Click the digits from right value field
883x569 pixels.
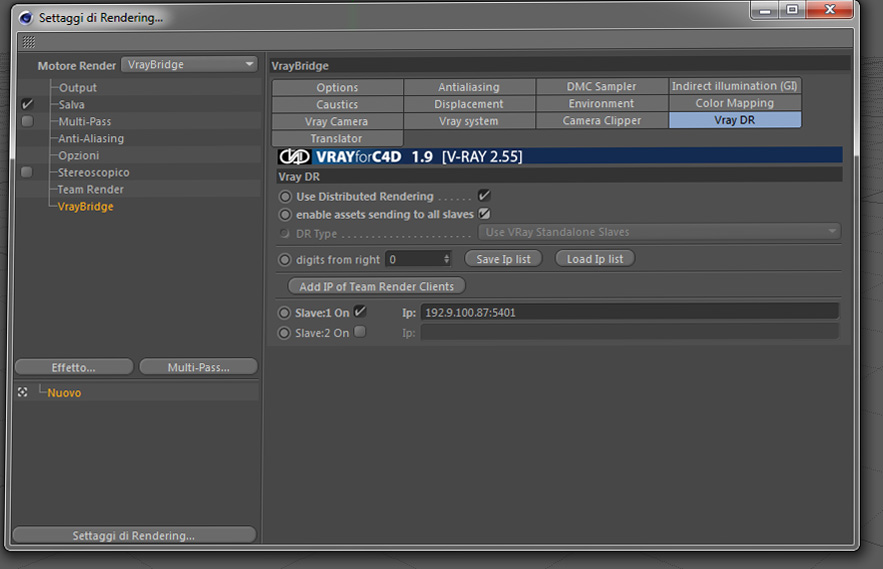click(414, 259)
